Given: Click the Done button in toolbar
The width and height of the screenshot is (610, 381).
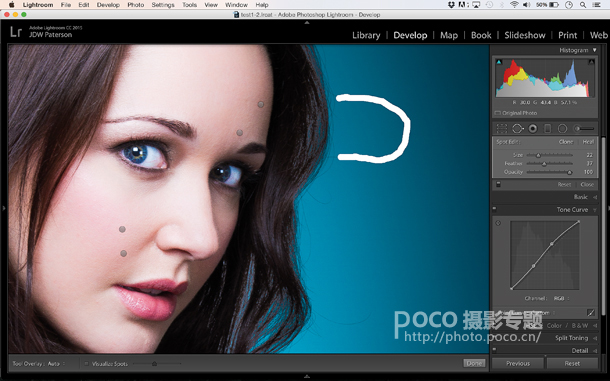Looking at the screenshot, I should [474, 363].
